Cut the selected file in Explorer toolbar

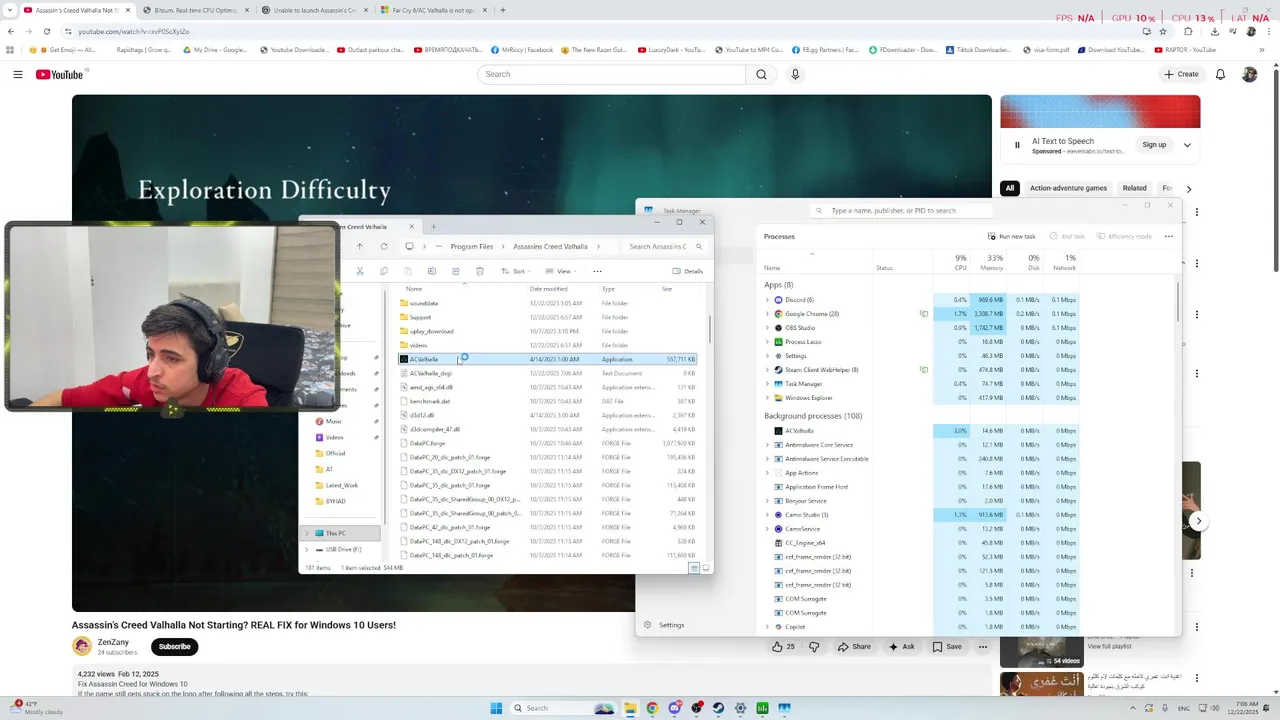[360, 271]
